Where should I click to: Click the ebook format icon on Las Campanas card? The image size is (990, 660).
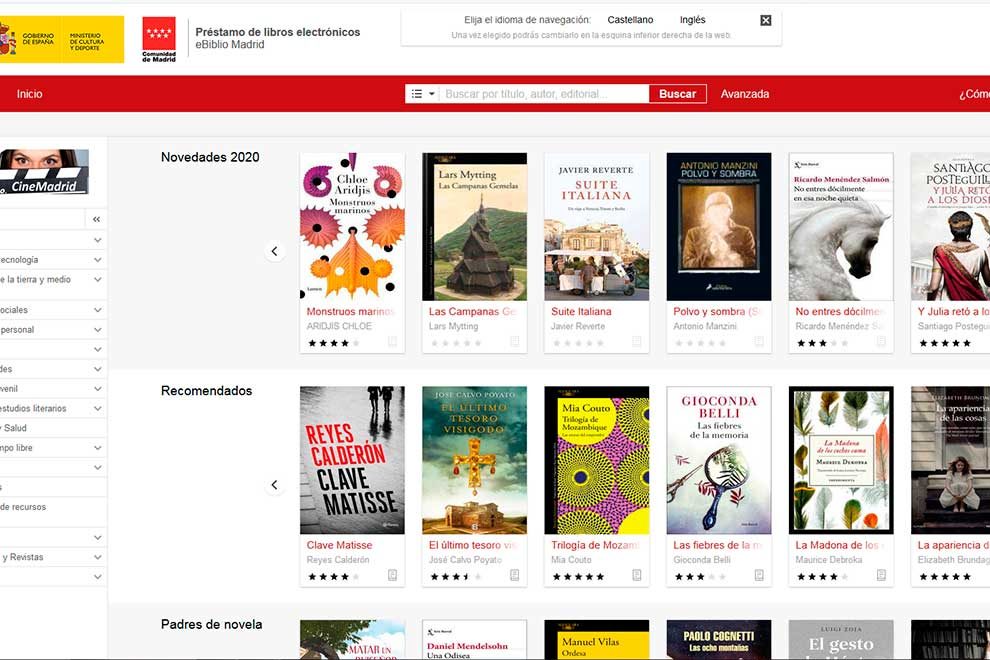pos(515,342)
